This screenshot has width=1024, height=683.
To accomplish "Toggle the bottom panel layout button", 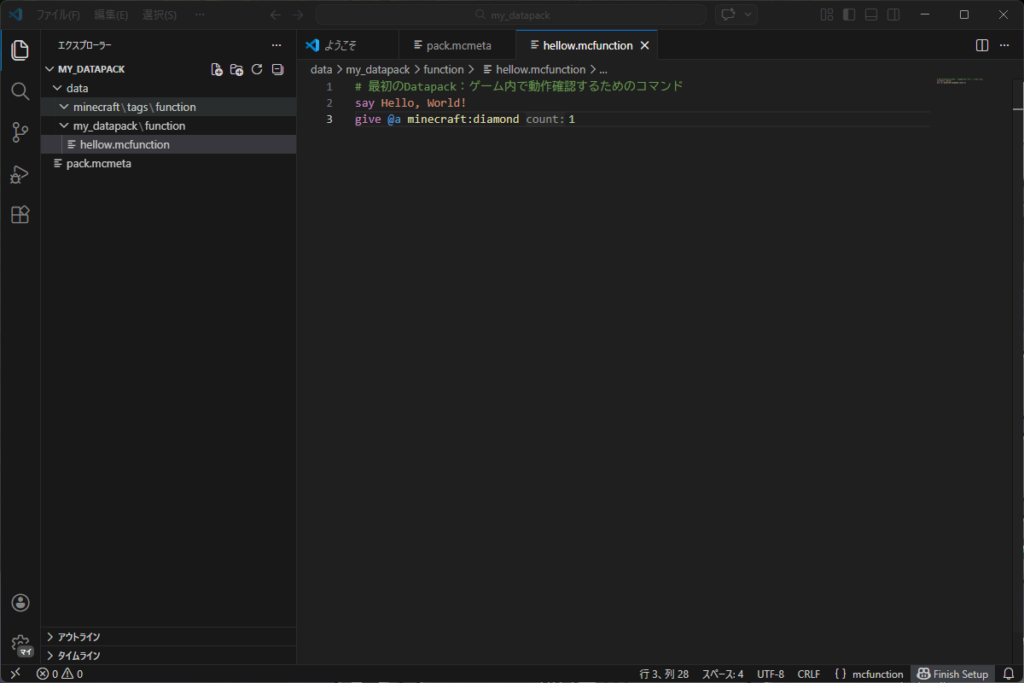I will (x=871, y=15).
